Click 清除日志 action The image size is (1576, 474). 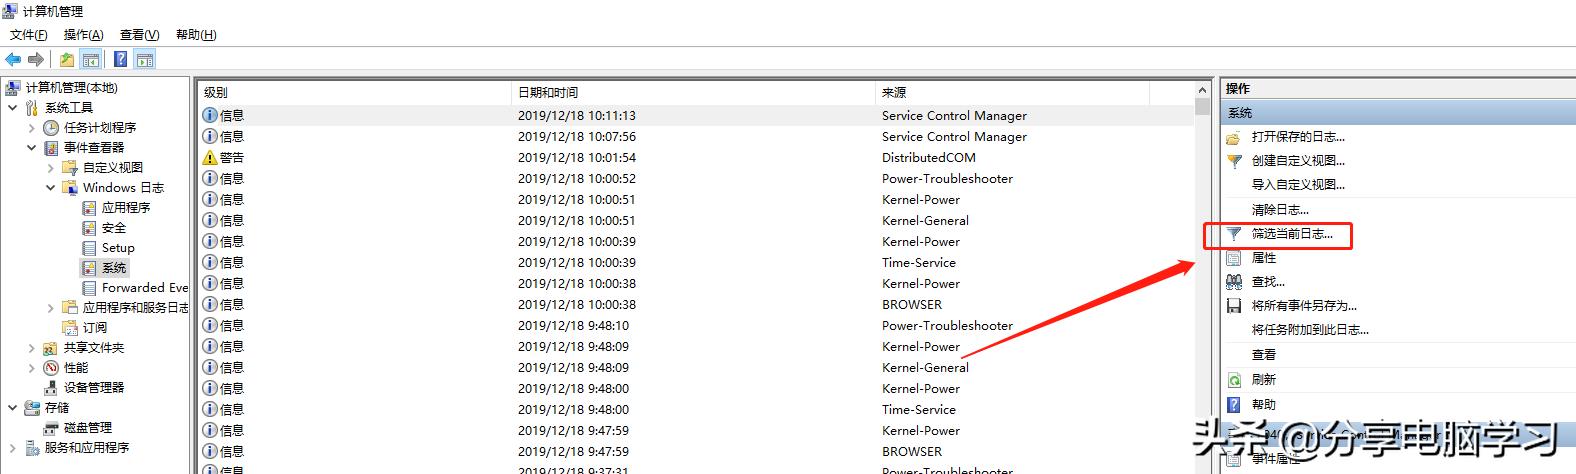tap(1280, 210)
